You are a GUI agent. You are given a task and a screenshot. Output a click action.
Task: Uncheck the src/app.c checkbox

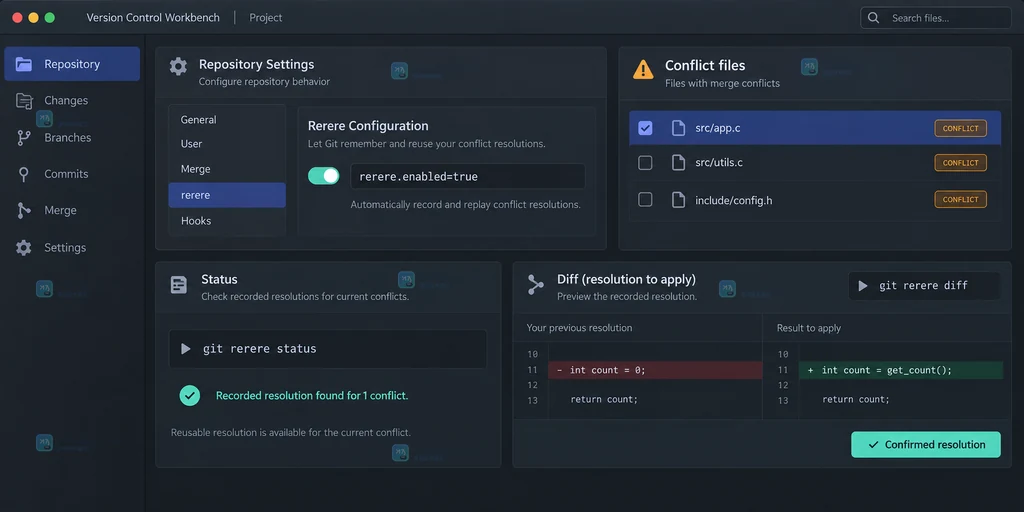point(645,128)
